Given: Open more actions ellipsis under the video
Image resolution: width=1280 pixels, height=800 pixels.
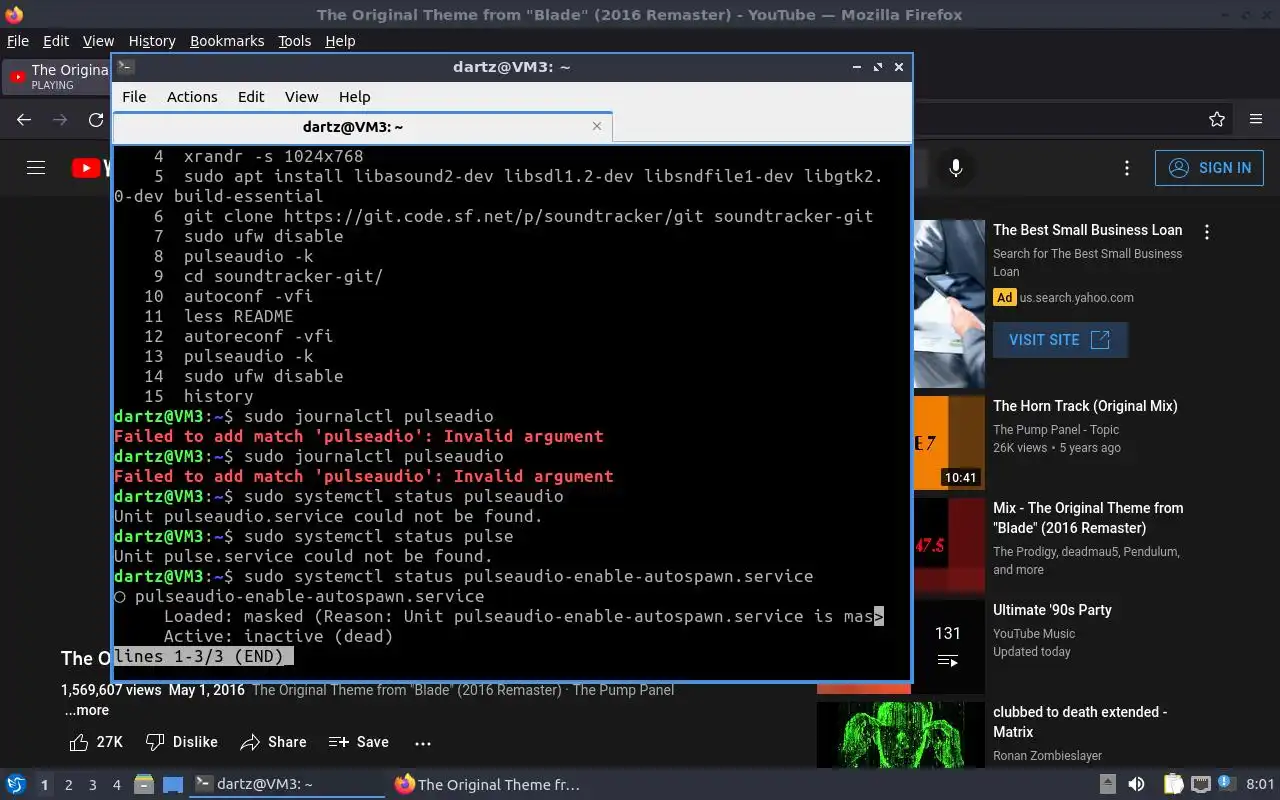Looking at the screenshot, I should [x=423, y=743].
